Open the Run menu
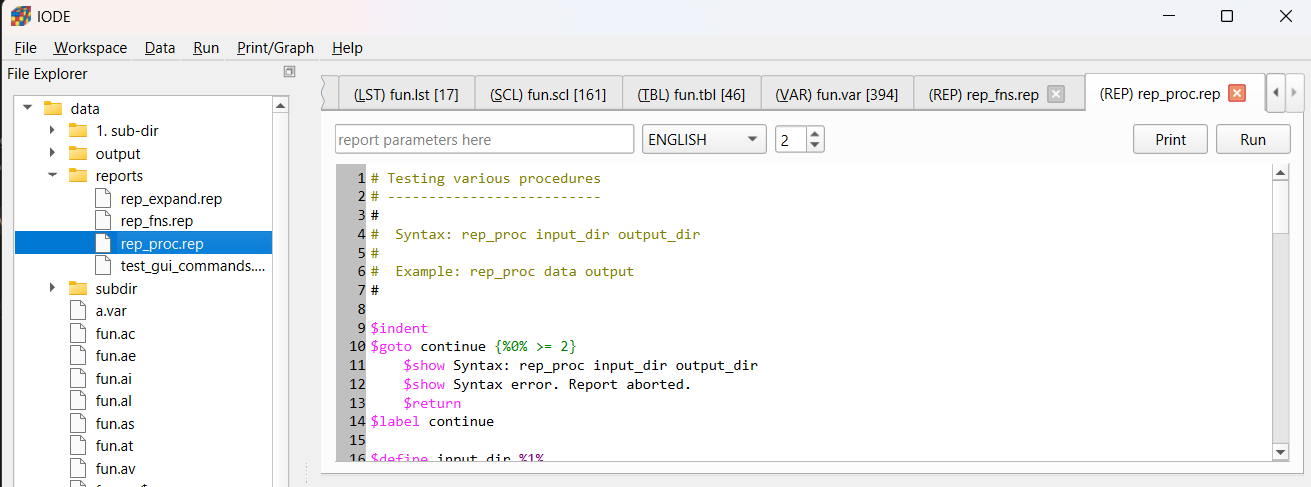1311x487 pixels. 206,48
